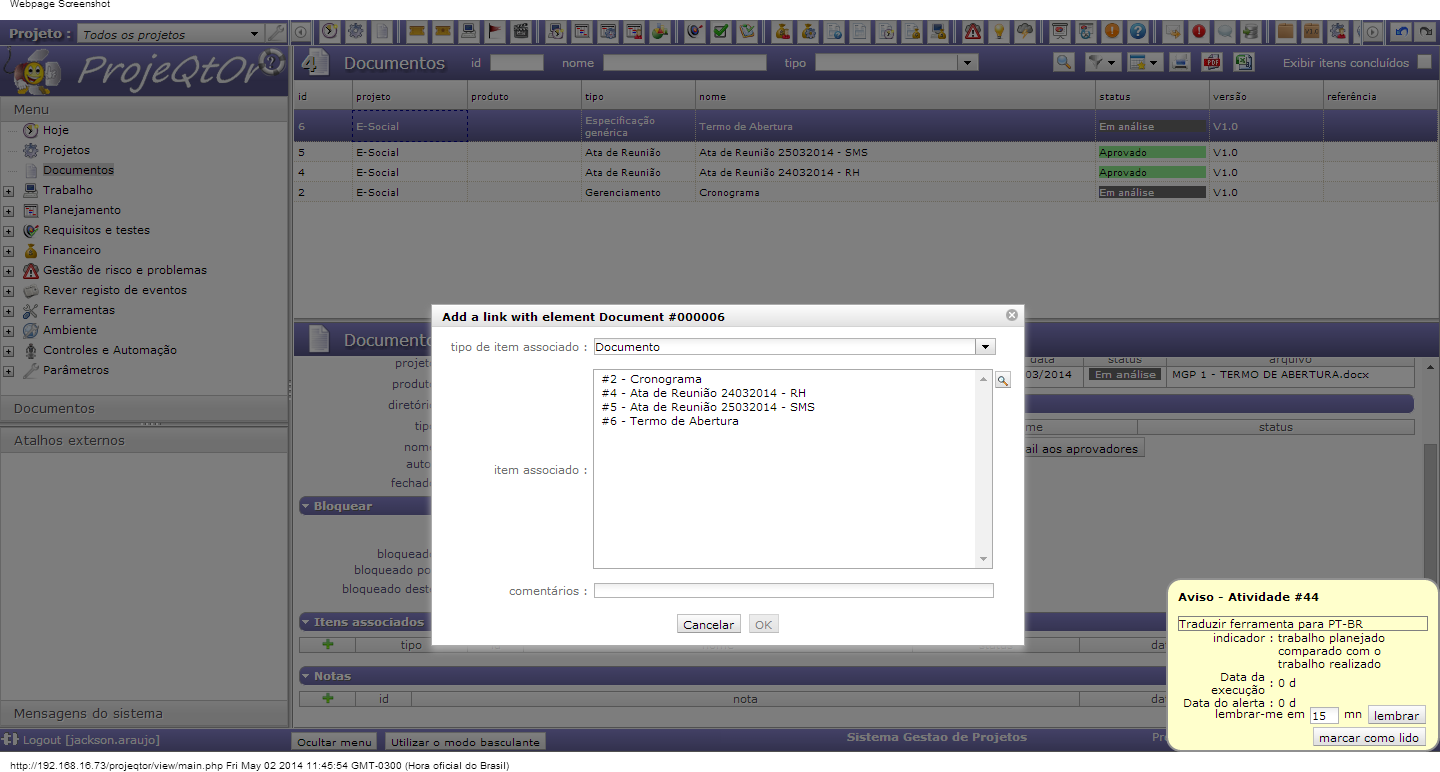Viewport: 1440px width, 772px height.
Task: Expand the Trabalho menu tree node
Action: coord(9,191)
